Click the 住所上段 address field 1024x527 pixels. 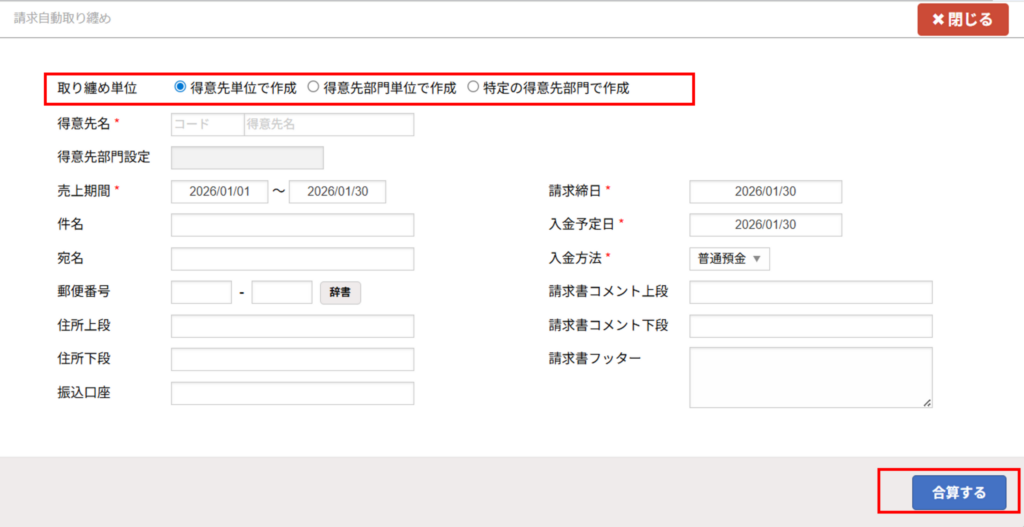292,327
